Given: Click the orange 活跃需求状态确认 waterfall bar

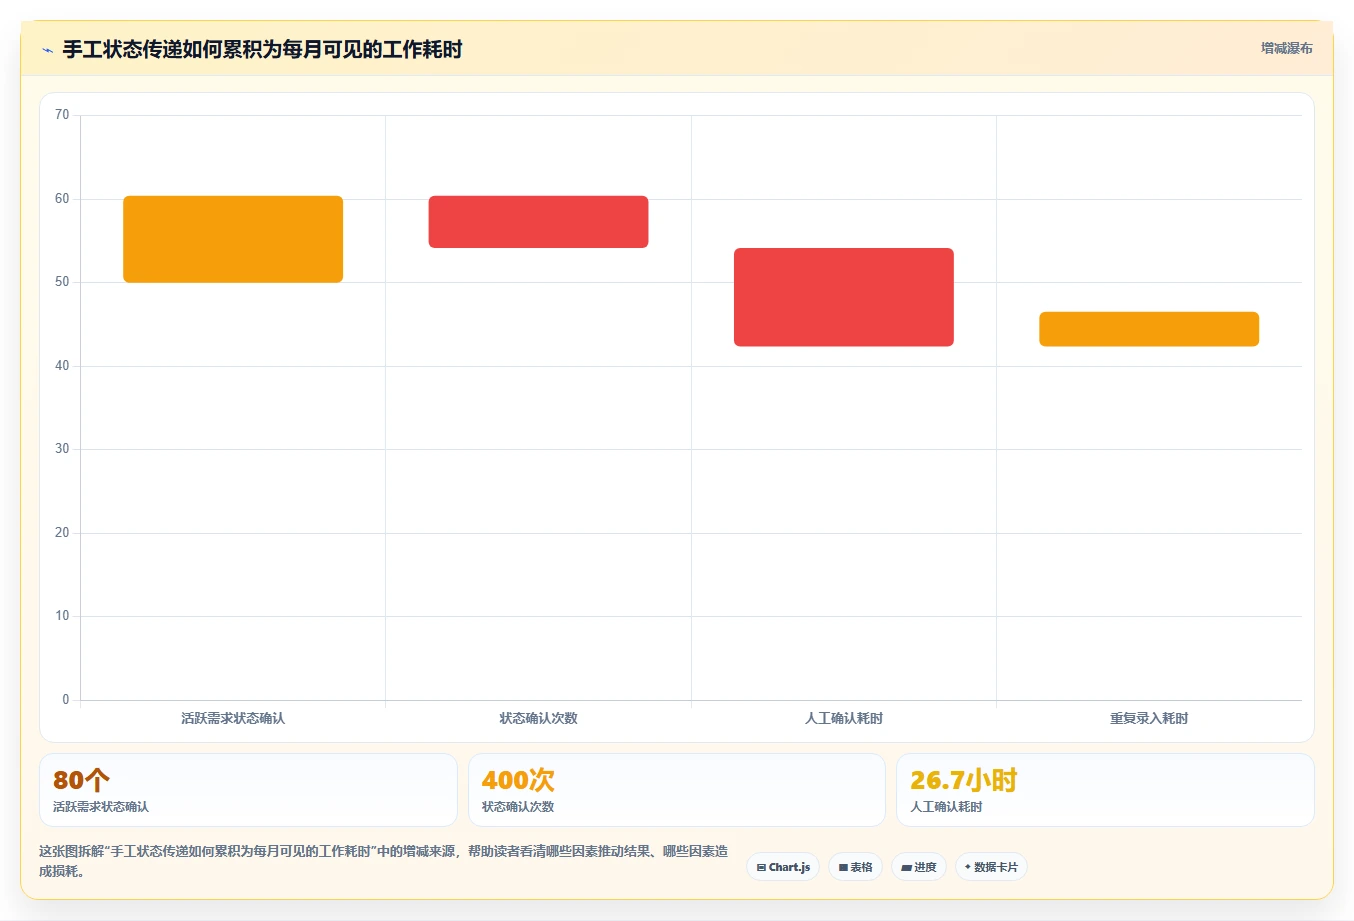Looking at the screenshot, I should coord(233,239).
